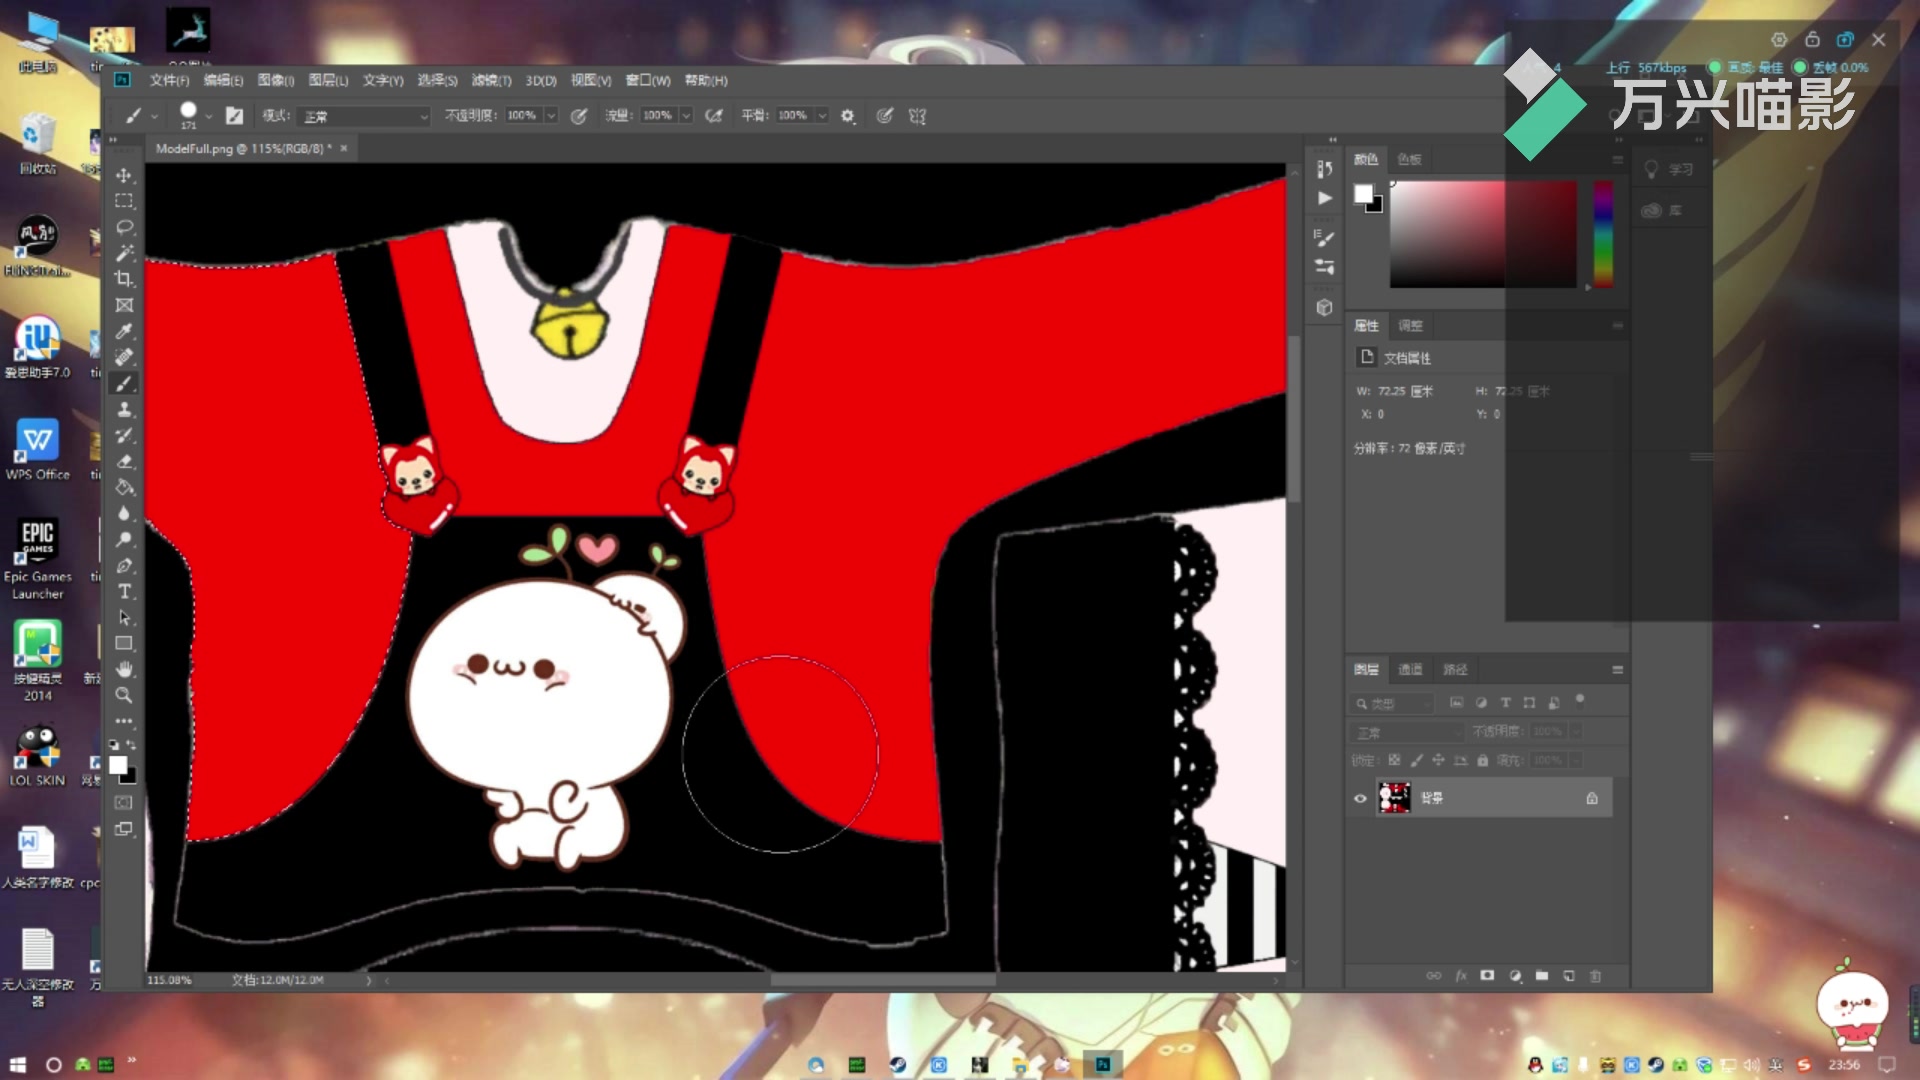Add layer mask at Layers panel bottom
The width and height of the screenshot is (1920, 1080).
pyautogui.click(x=1487, y=975)
